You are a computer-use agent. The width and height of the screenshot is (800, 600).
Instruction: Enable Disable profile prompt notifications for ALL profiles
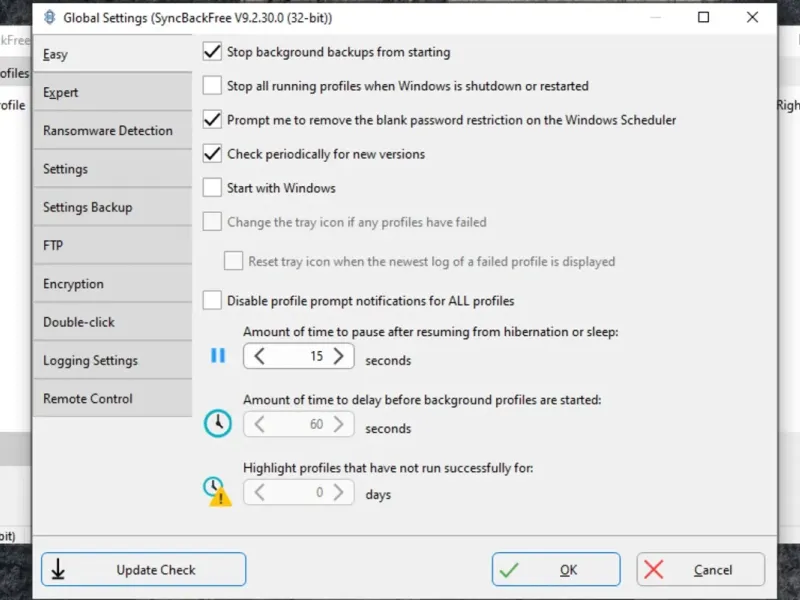coord(212,301)
